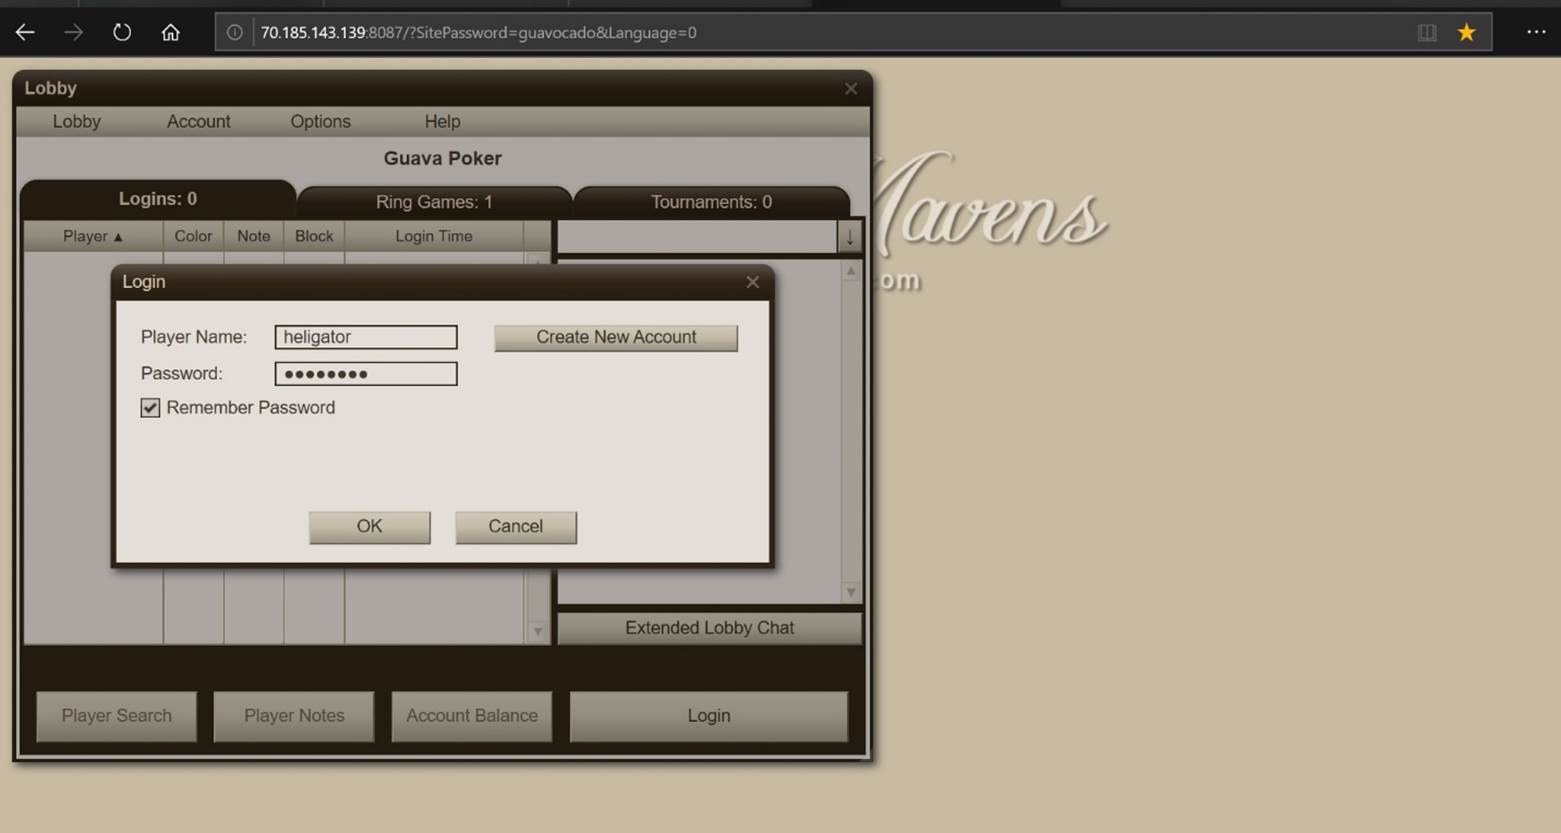Switch to the Ring Games tab
1561x833 pixels.
point(433,201)
